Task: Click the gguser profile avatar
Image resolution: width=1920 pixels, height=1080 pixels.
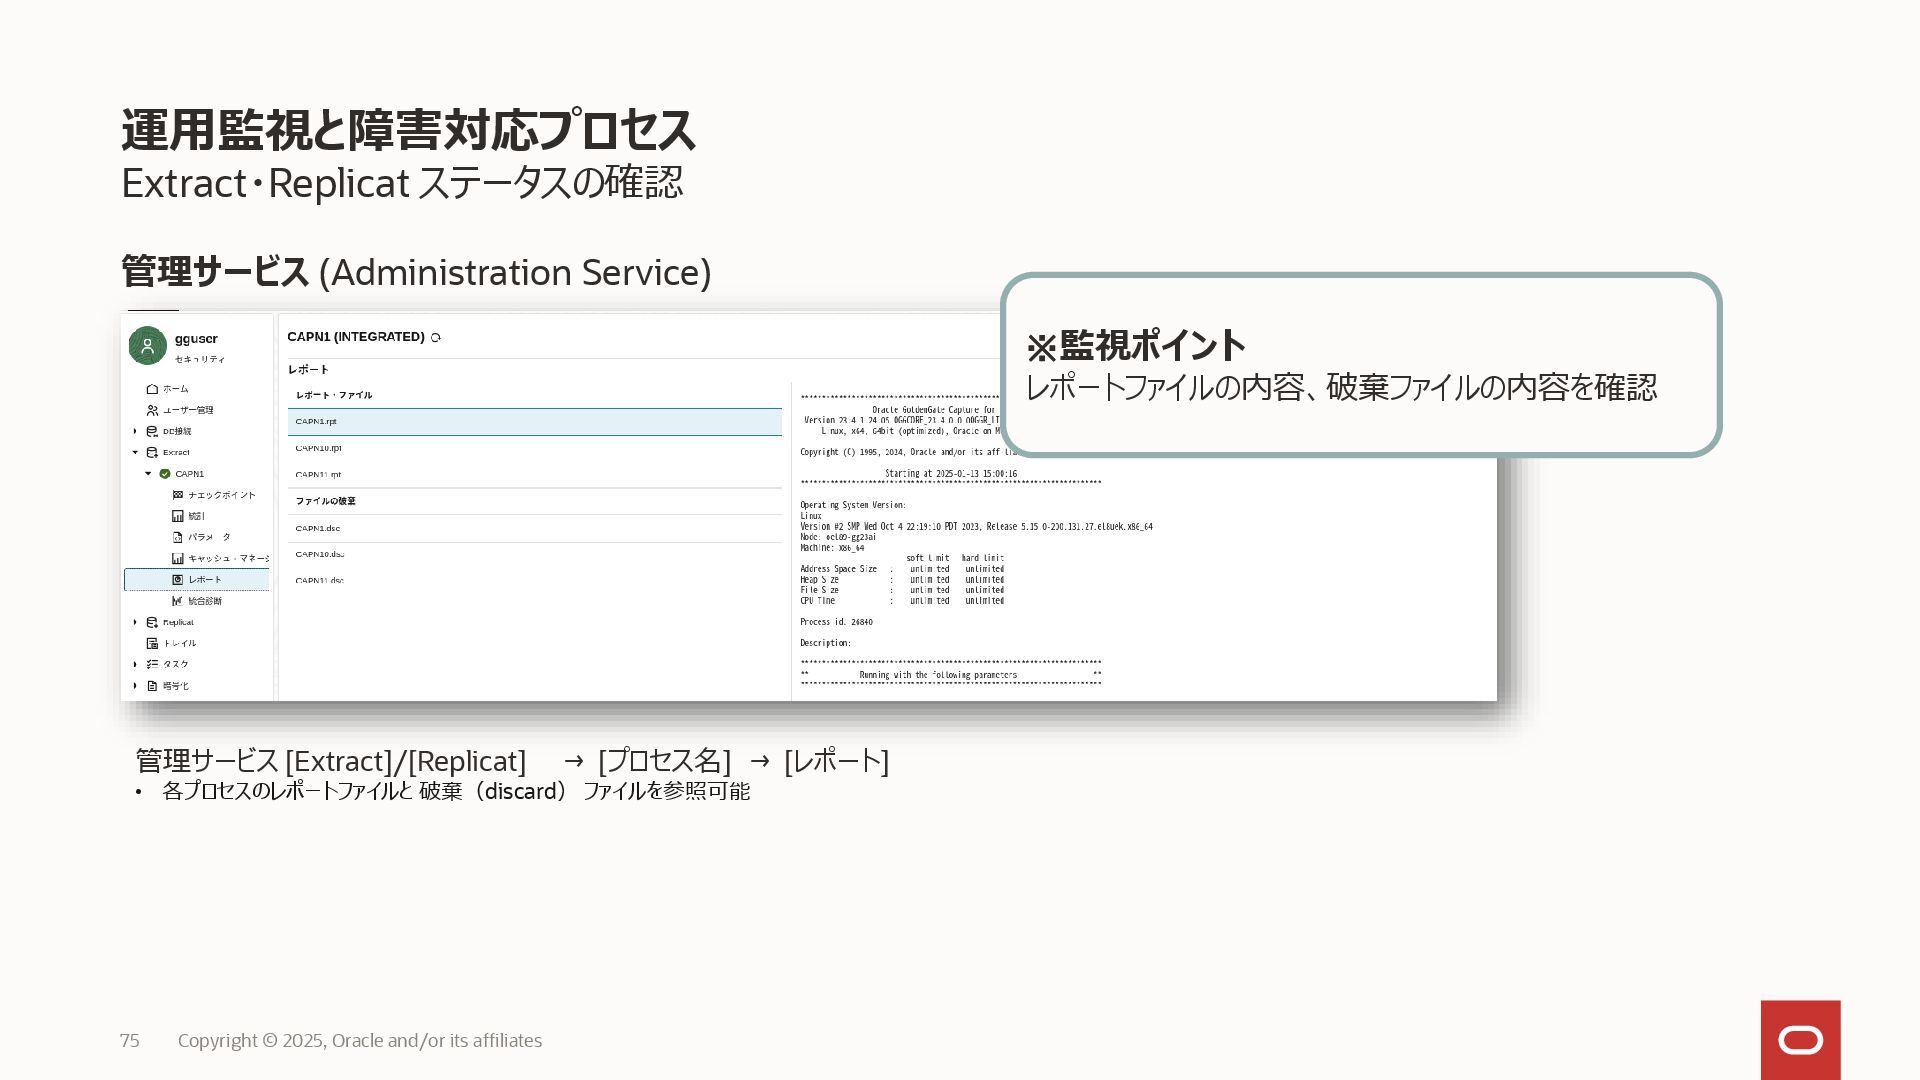Action: tap(147, 346)
